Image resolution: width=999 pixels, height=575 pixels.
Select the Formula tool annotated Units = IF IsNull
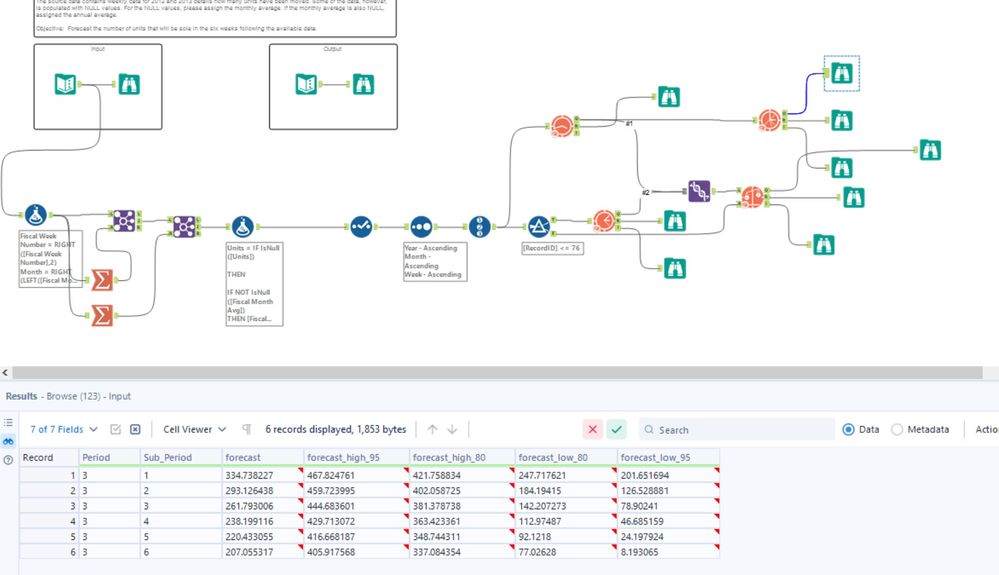coord(242,227)
